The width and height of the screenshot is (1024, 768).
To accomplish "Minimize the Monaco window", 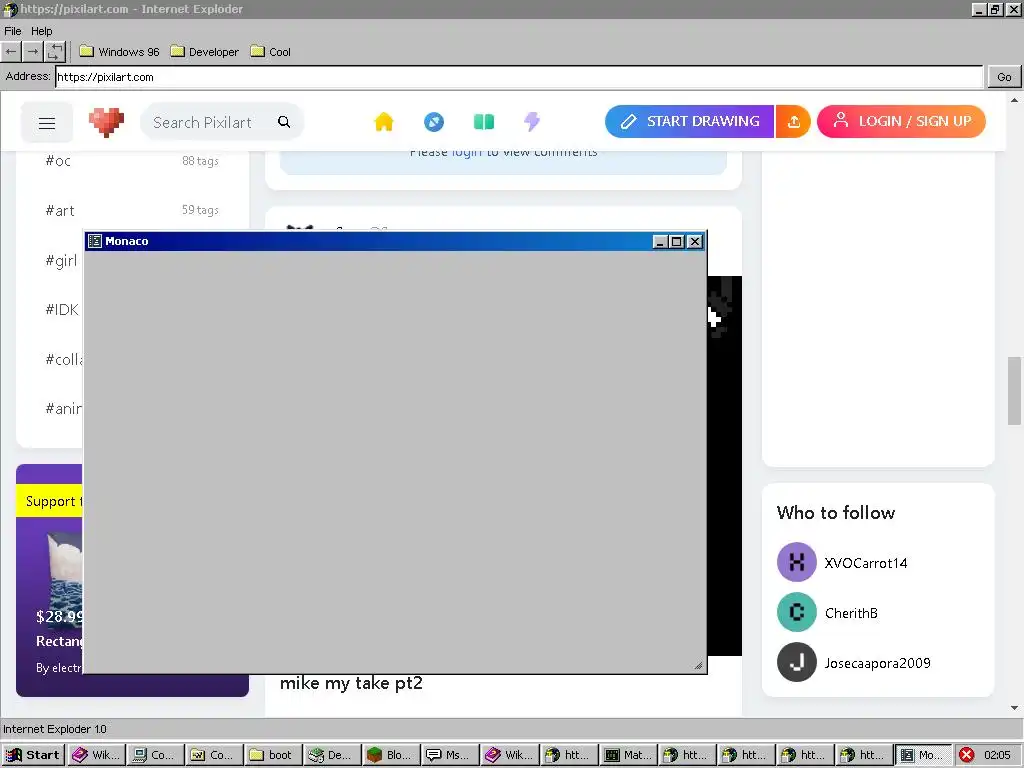I will [x=660, y=242].
